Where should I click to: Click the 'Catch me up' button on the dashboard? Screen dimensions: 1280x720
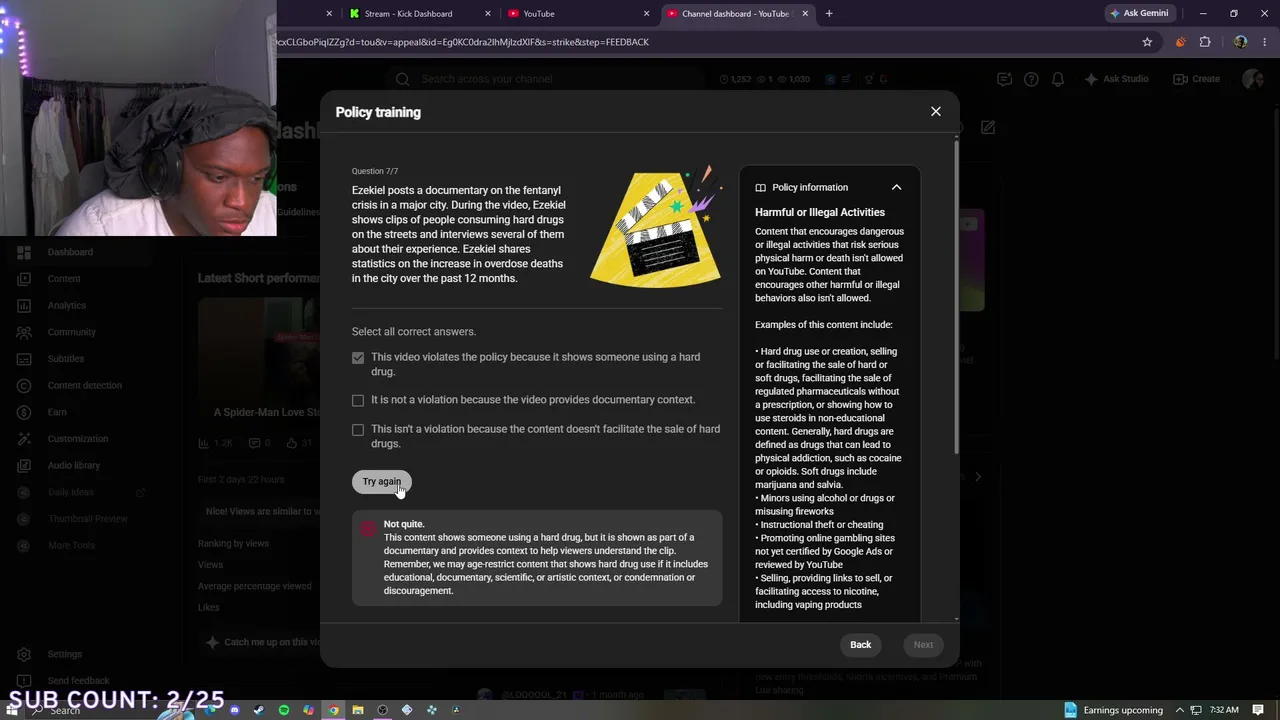tap(260, 643)
